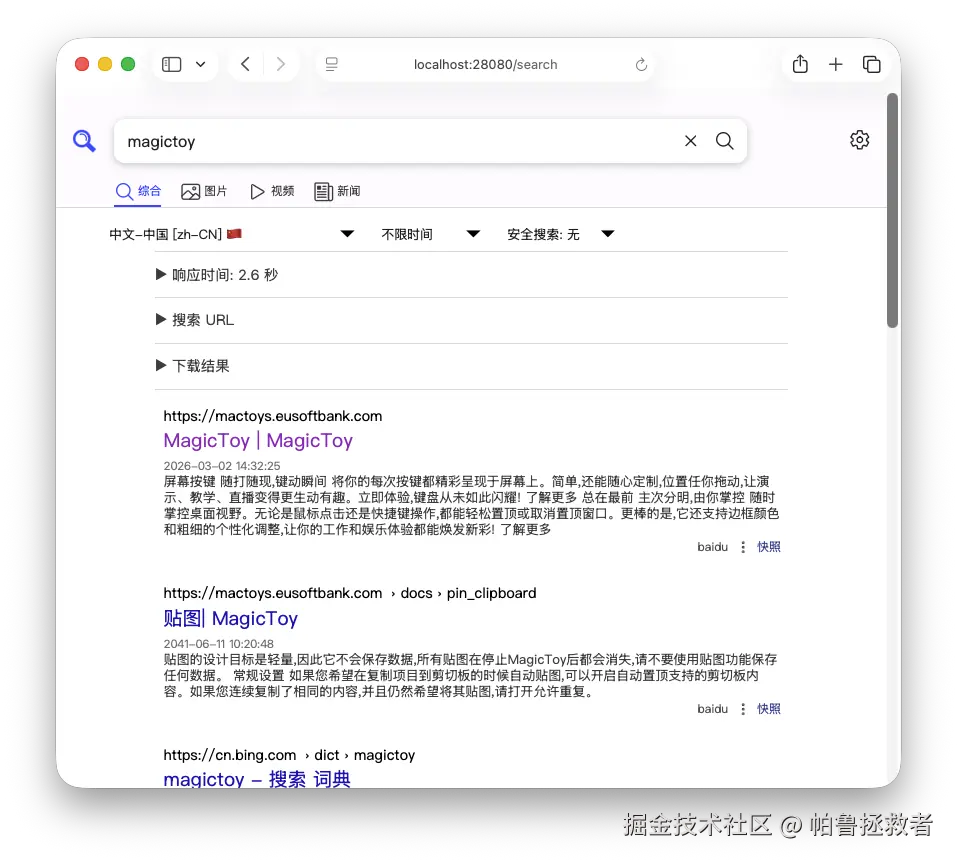
Task: Click https://mactoys.eusoftbank.com URL of first result
Action: coord(273,416)
